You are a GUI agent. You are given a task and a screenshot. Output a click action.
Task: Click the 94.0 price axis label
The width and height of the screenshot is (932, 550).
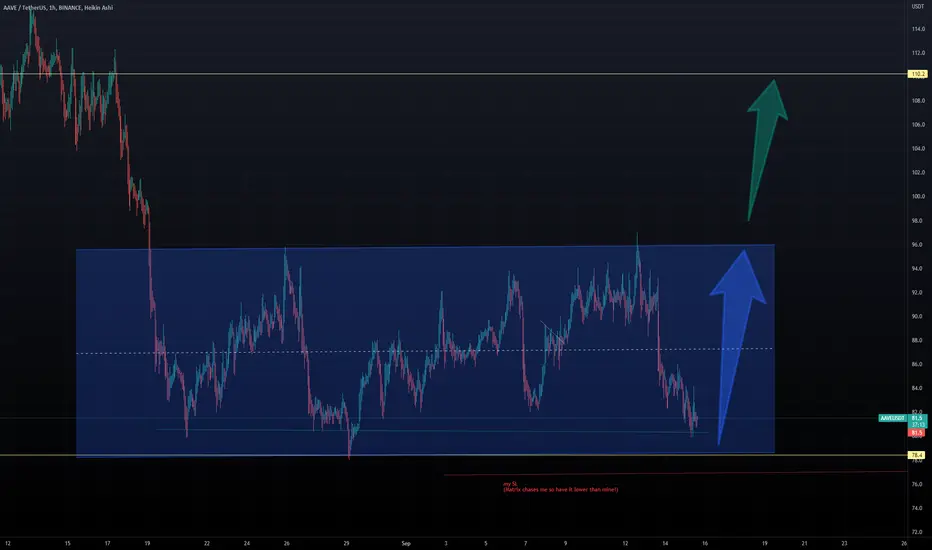click(917, 268)
